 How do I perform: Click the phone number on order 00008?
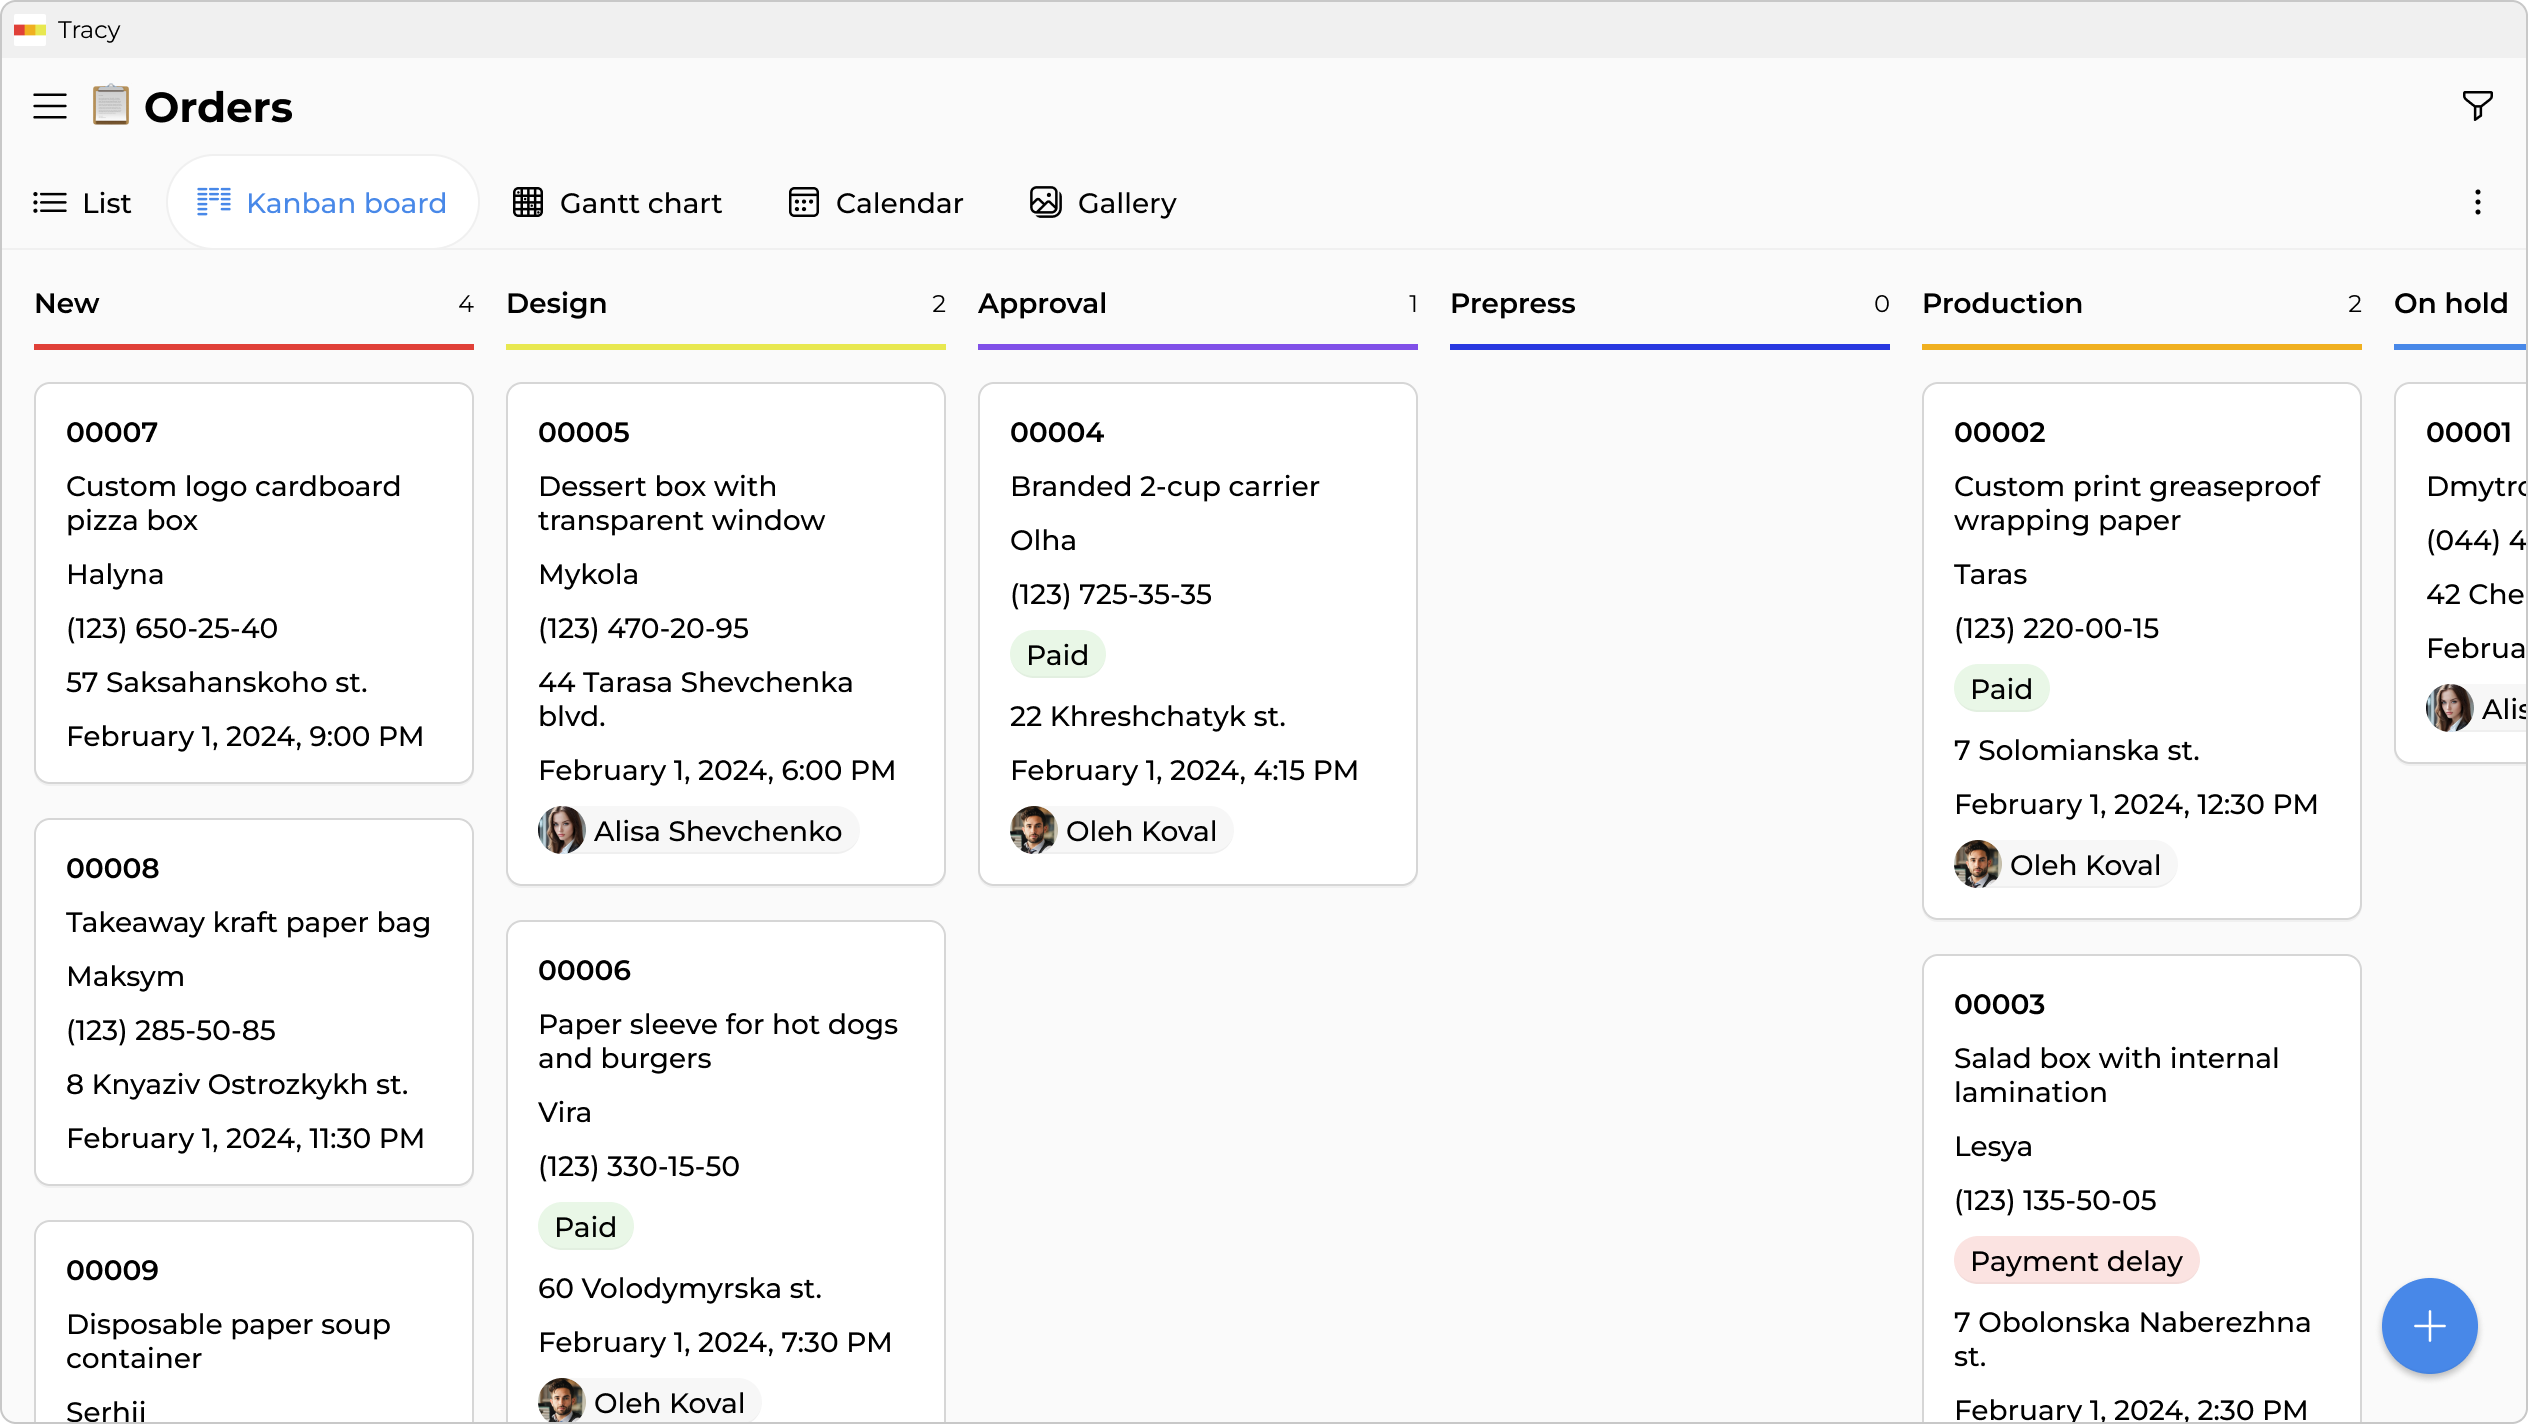(x=172, y=1030)
